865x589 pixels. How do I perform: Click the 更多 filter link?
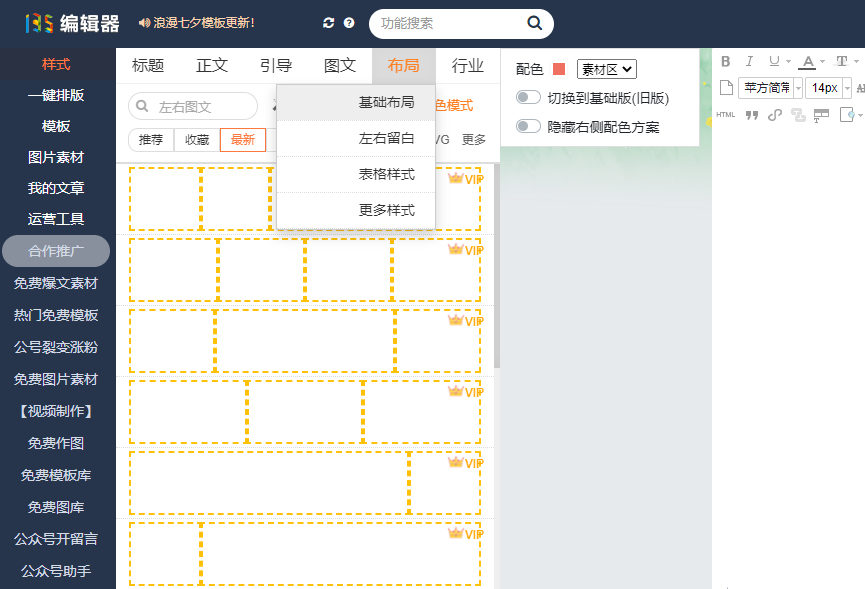point(474,140)
